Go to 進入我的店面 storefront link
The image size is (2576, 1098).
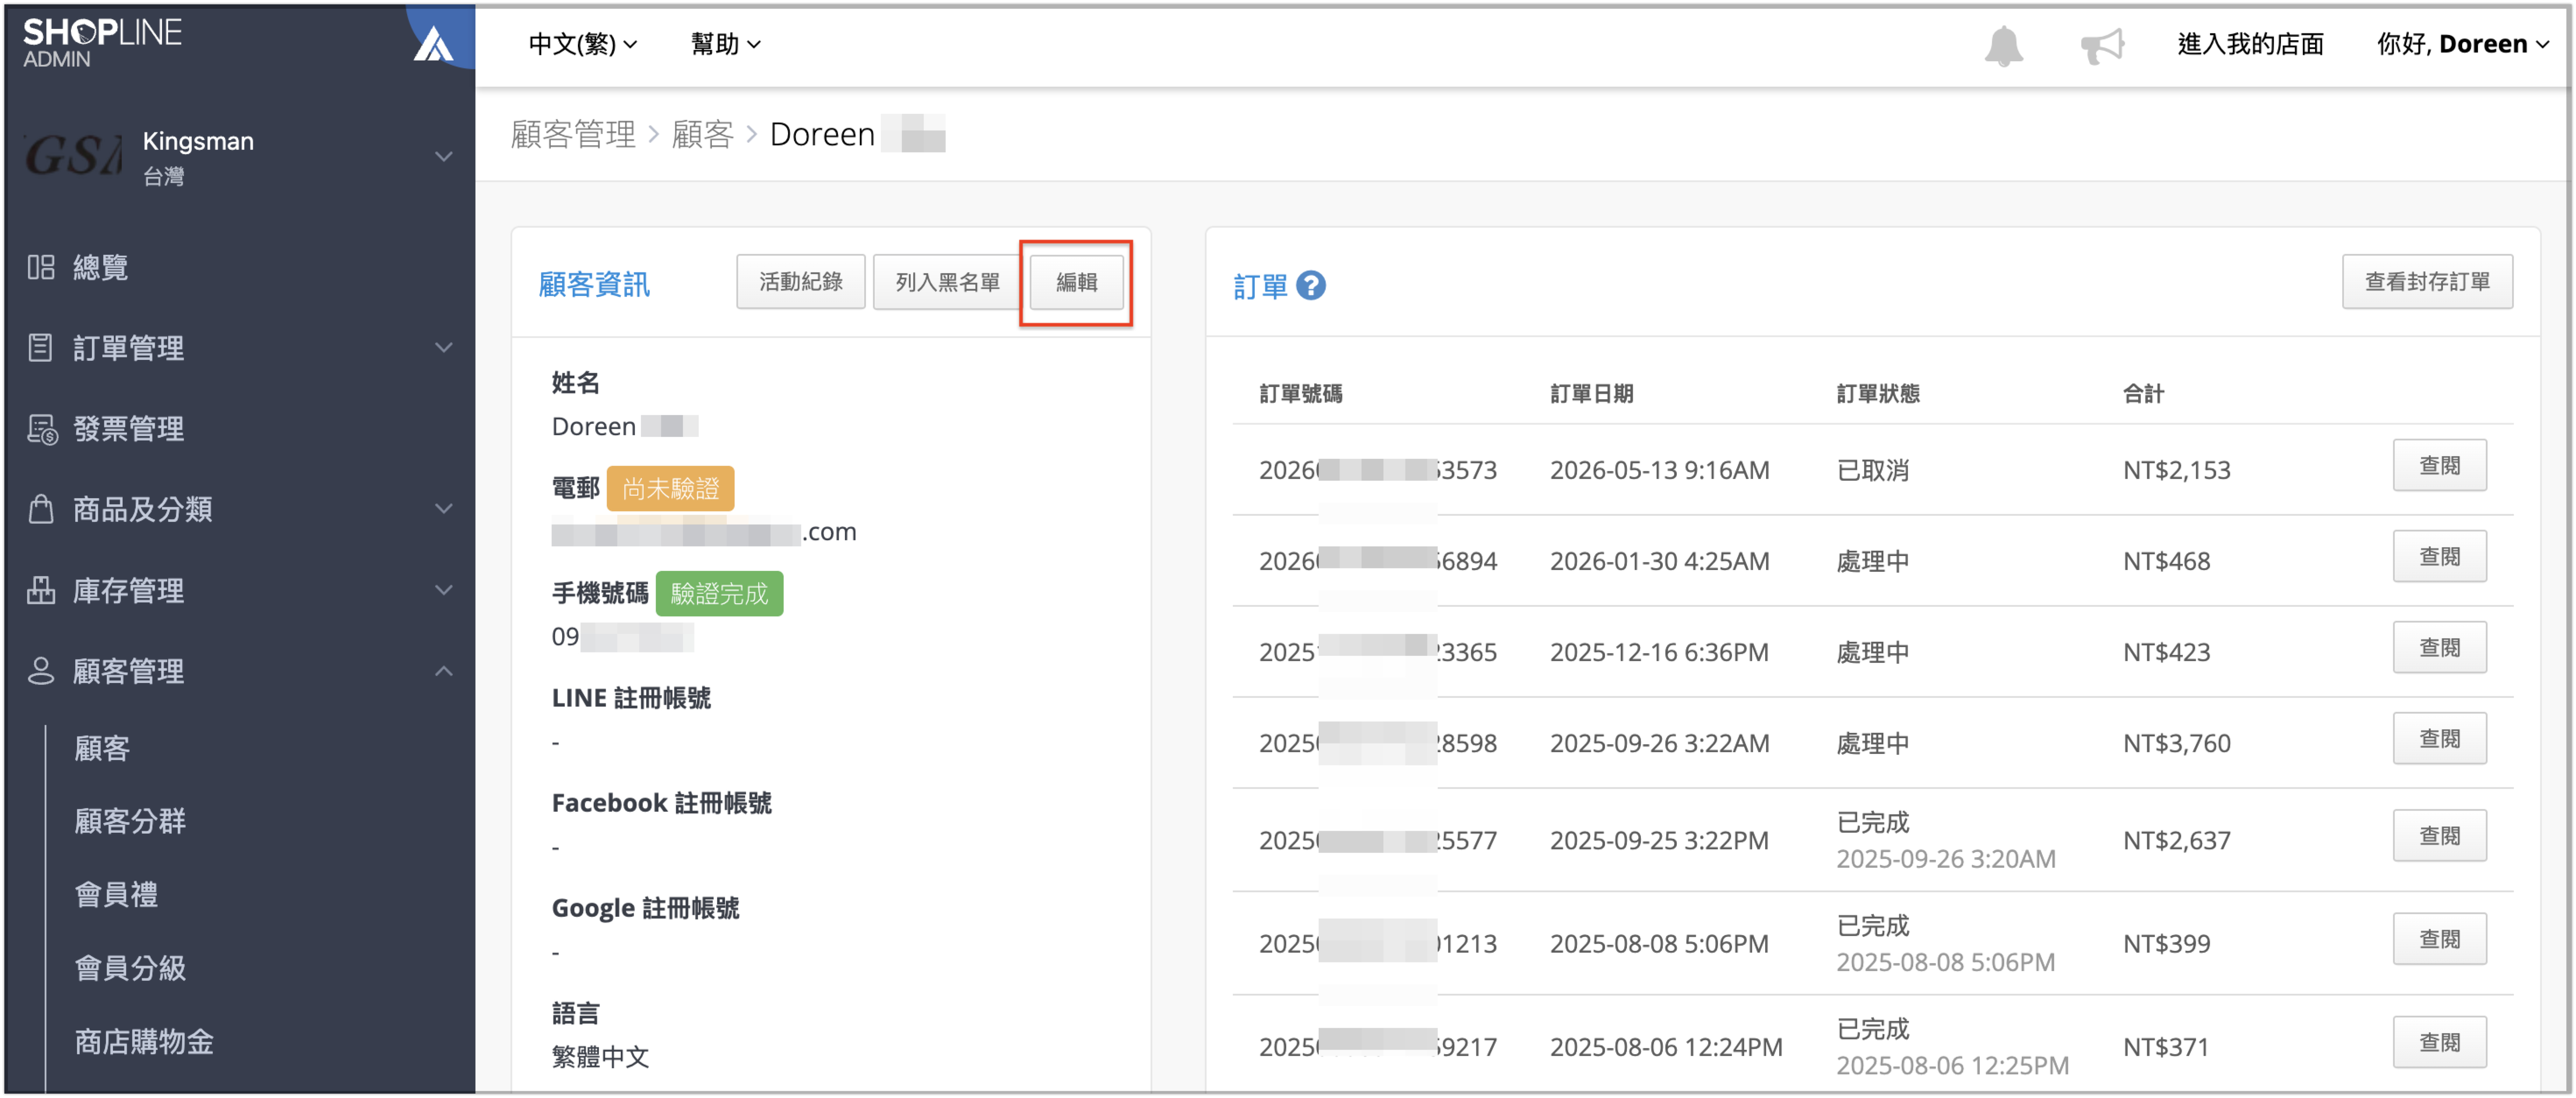point(2250,44)
